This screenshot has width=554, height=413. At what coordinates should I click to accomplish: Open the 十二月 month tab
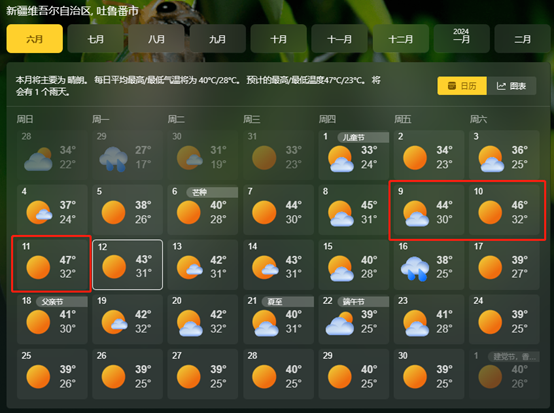click(401, 39)
